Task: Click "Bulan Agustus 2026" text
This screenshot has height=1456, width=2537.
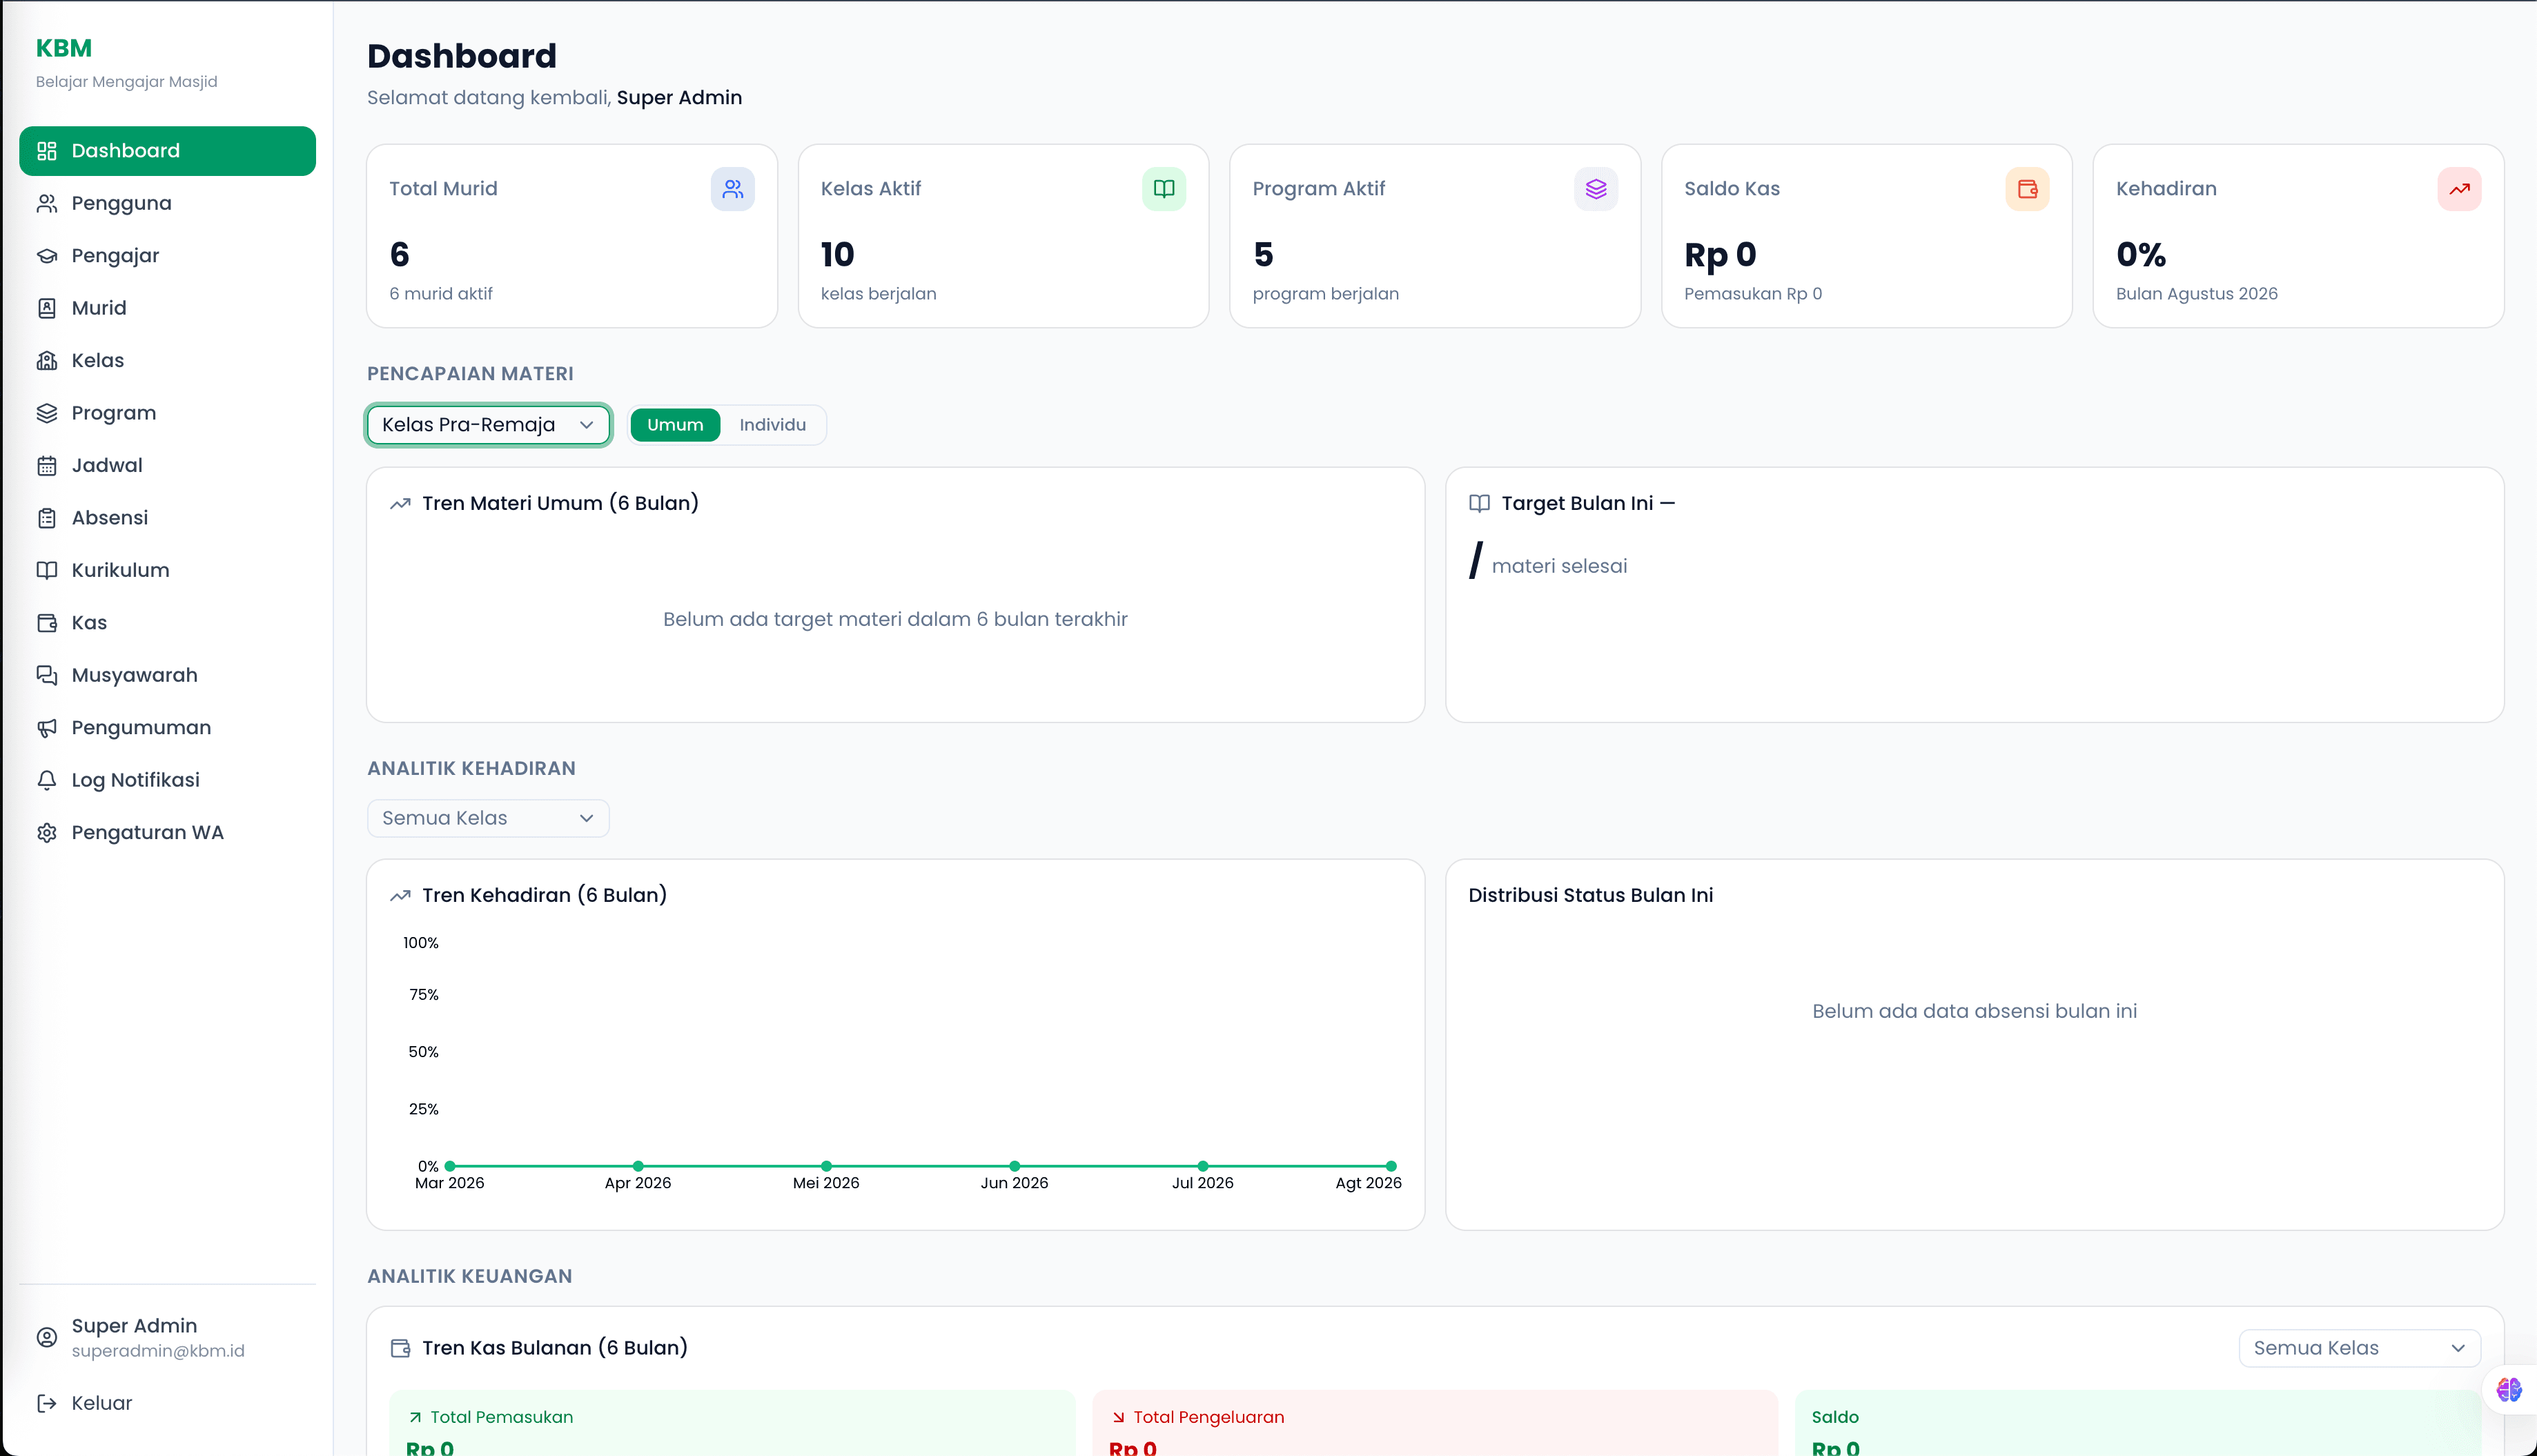Action: (x=2196, y=294)
